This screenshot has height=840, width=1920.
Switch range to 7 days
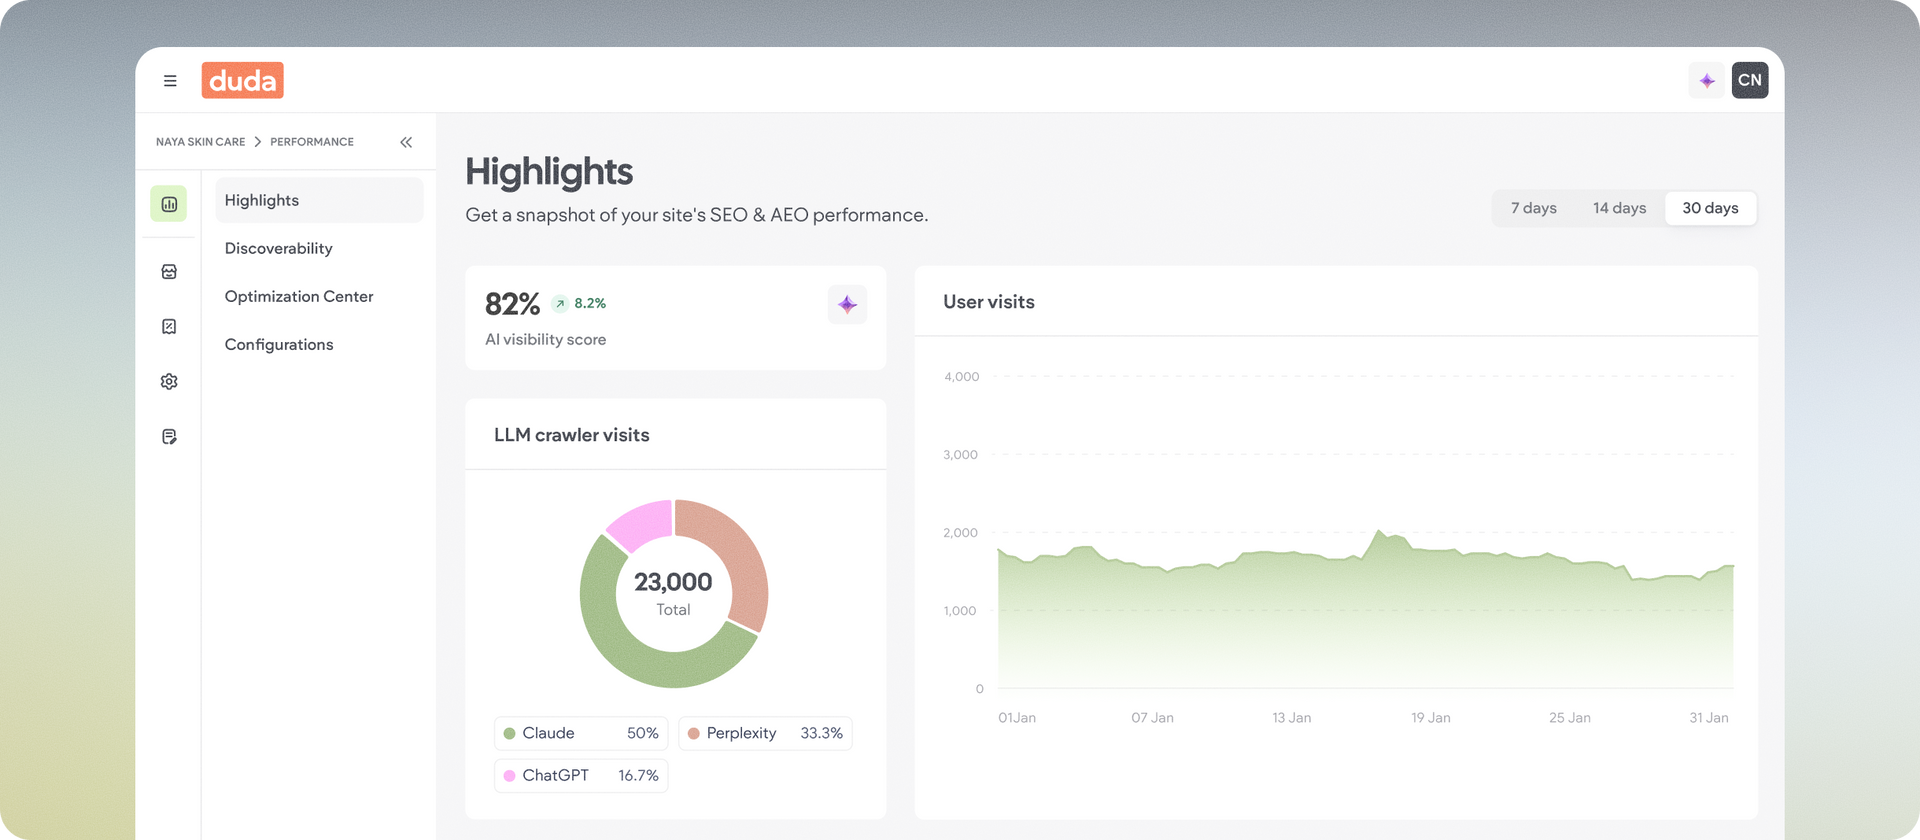1533,208
